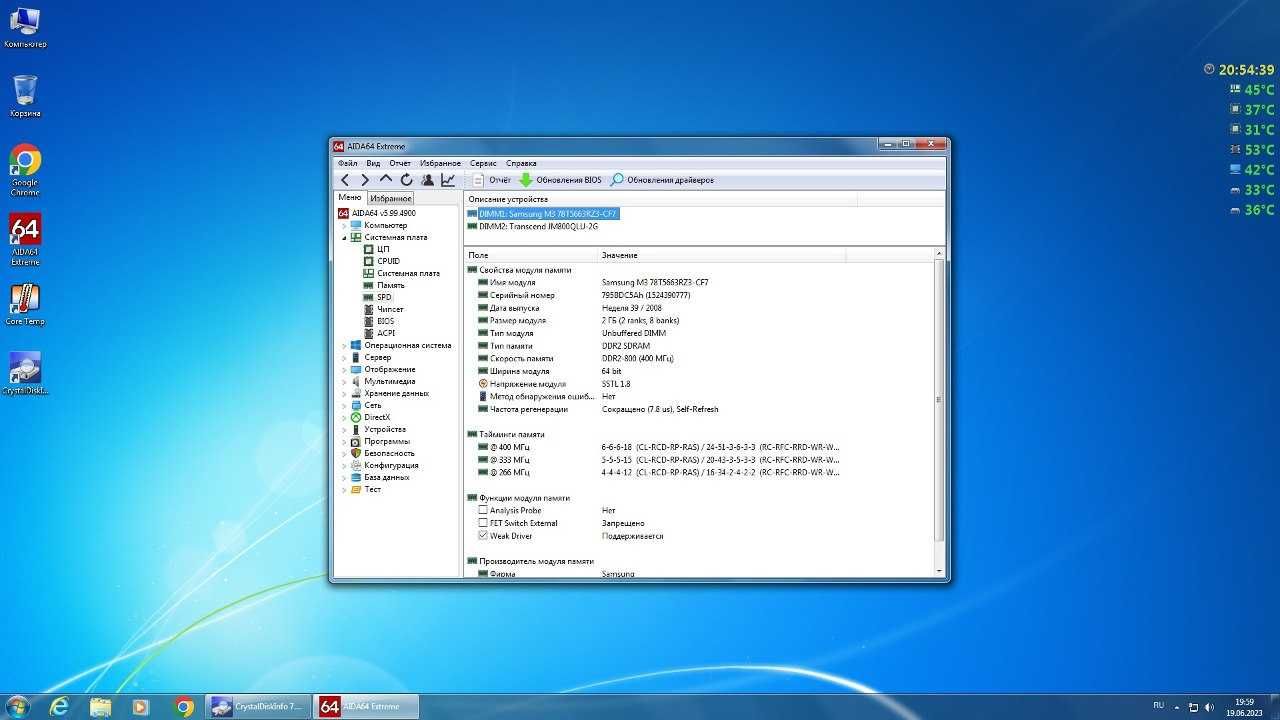Open Core Temp desktop shortcut

[25, 304]
